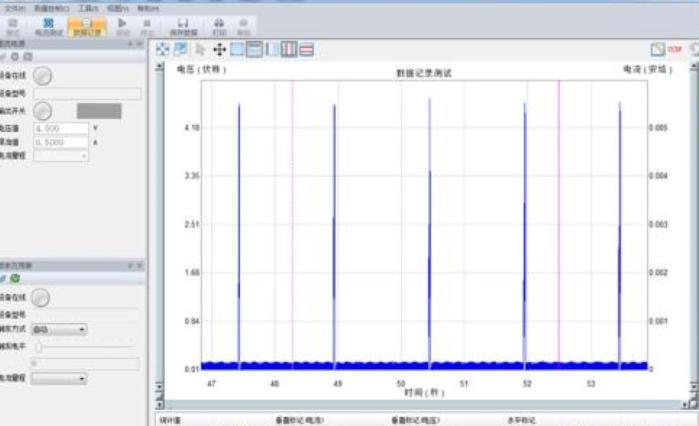The height and width of the screenshot is (426, 699).
Task: Open the first menu bar item 文件
Action: (15, 8)
